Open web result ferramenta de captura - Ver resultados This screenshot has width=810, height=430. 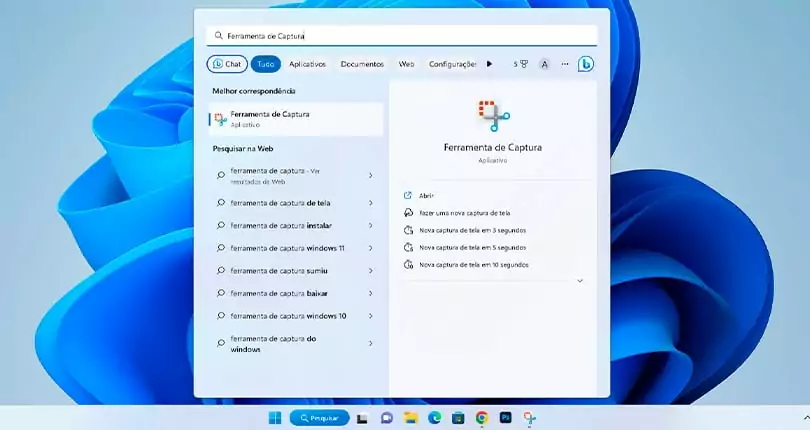296,176
